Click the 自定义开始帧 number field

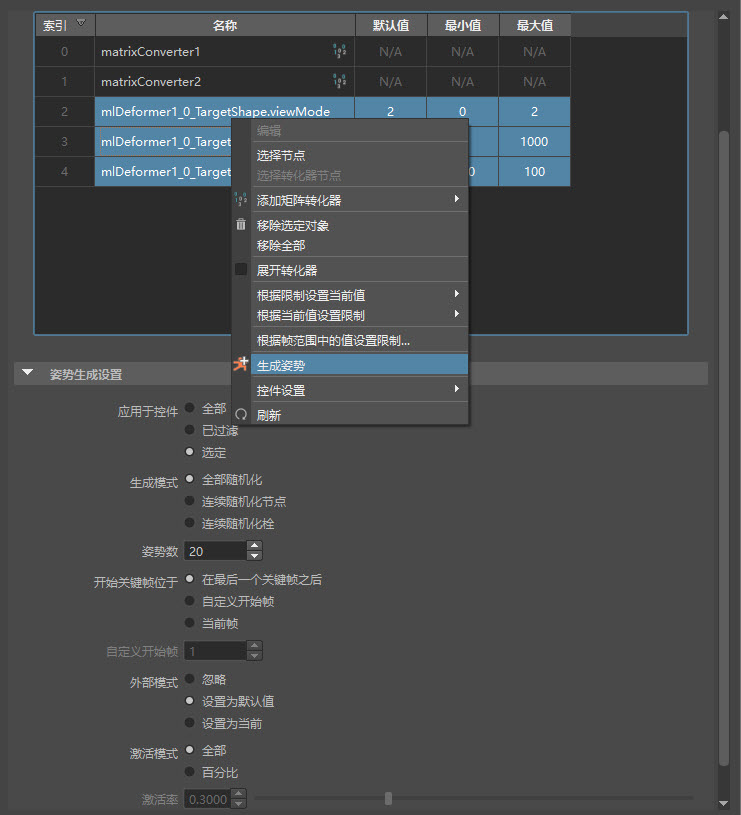point(215,651)
